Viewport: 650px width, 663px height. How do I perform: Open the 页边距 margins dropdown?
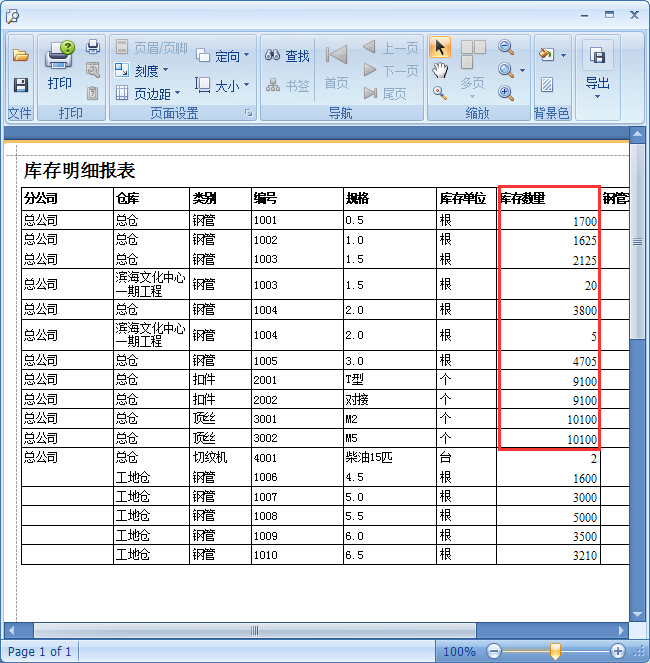[x=148, y=93]
